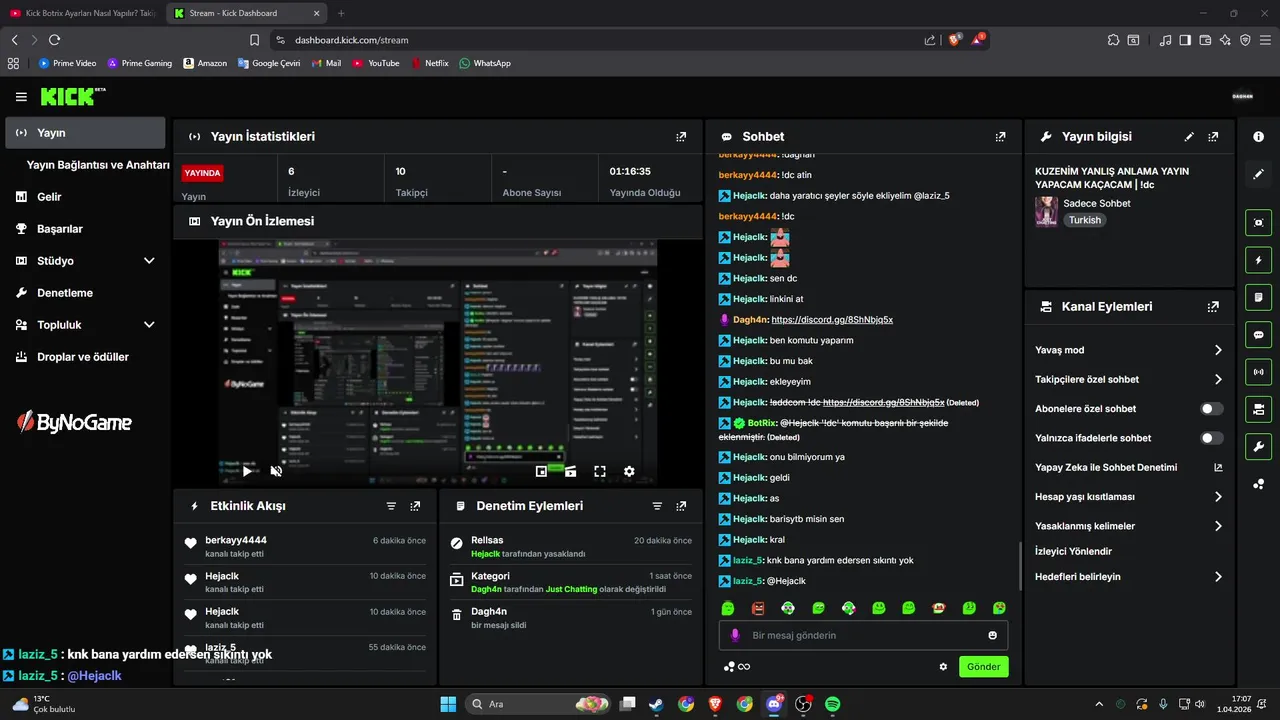Open the hamburger menu beside the Kick logo

21,97
